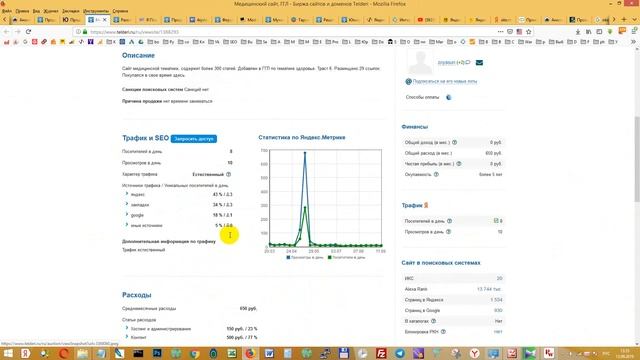Click the browser Back arrow button
This screenshot has height=360, width=640.
click(7, 32)
